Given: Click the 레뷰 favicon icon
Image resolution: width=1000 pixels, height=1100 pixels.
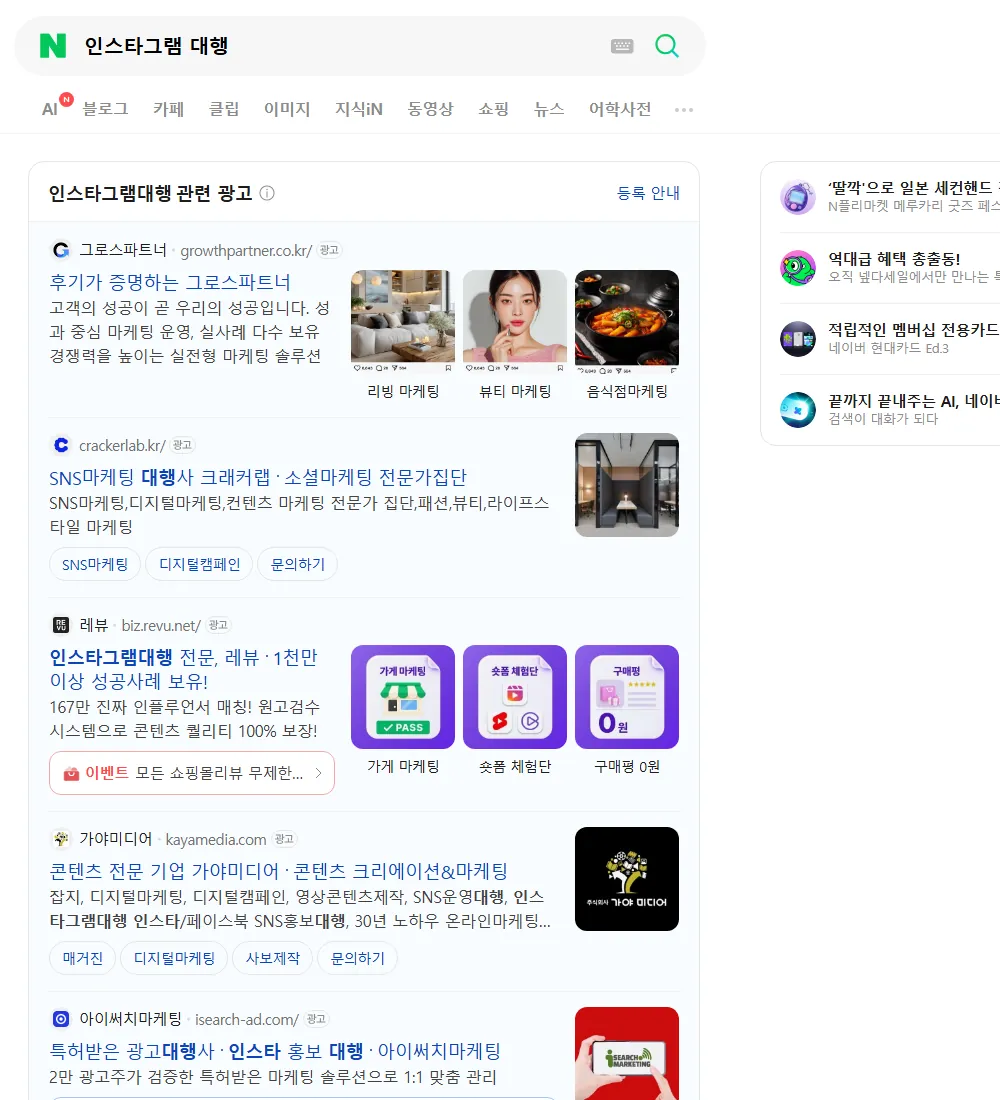Looking at the screenshot, I should point(61,624).
